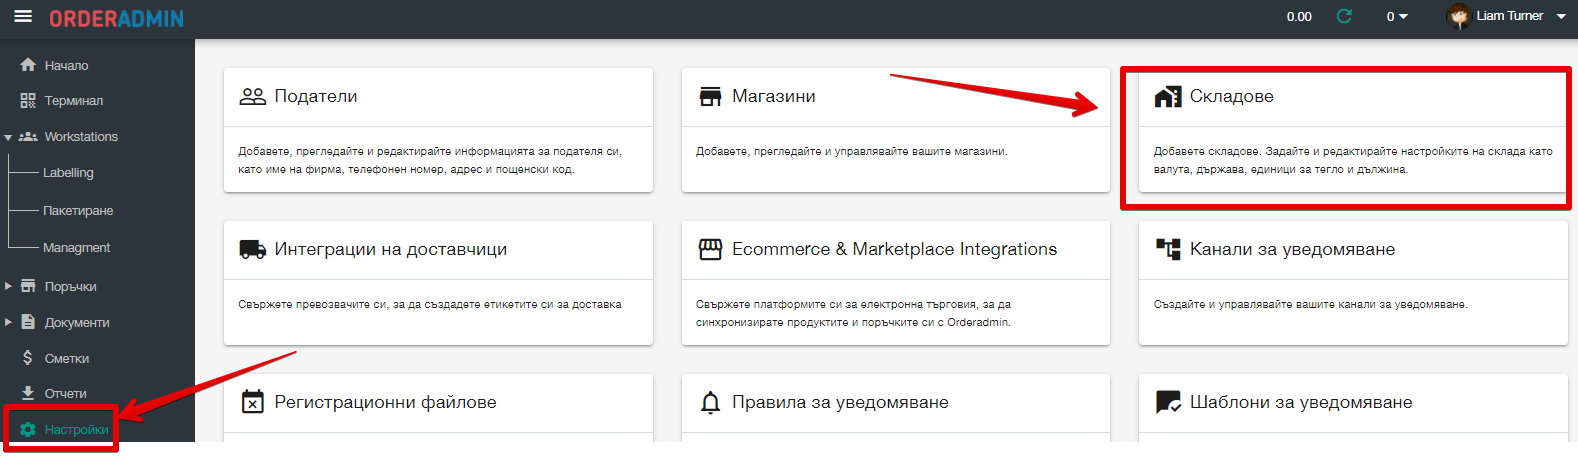The height and width of the screenshot is (457, 1578).
Task: Open the dropdown arrow next to Liam Turner
Action: click(x=1561, y=16)
